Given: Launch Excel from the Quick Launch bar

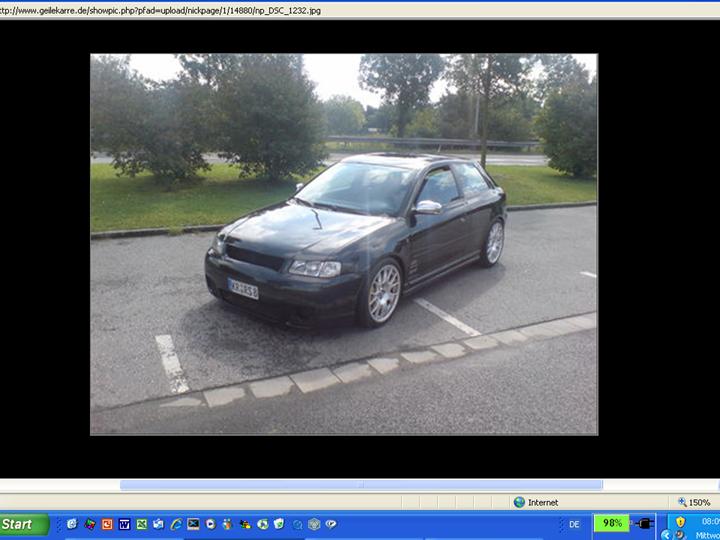Looking at the screenshot, I should click(142, 524).
